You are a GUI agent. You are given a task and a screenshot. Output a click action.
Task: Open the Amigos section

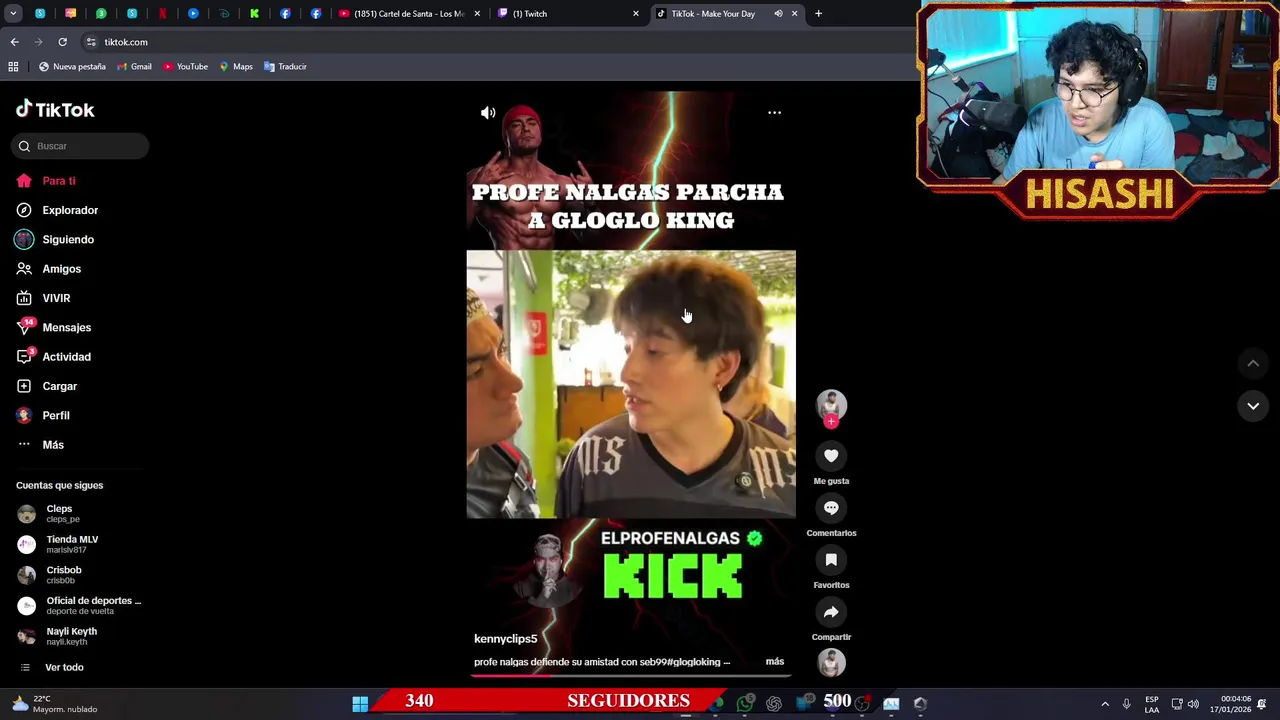coord(50,269)
